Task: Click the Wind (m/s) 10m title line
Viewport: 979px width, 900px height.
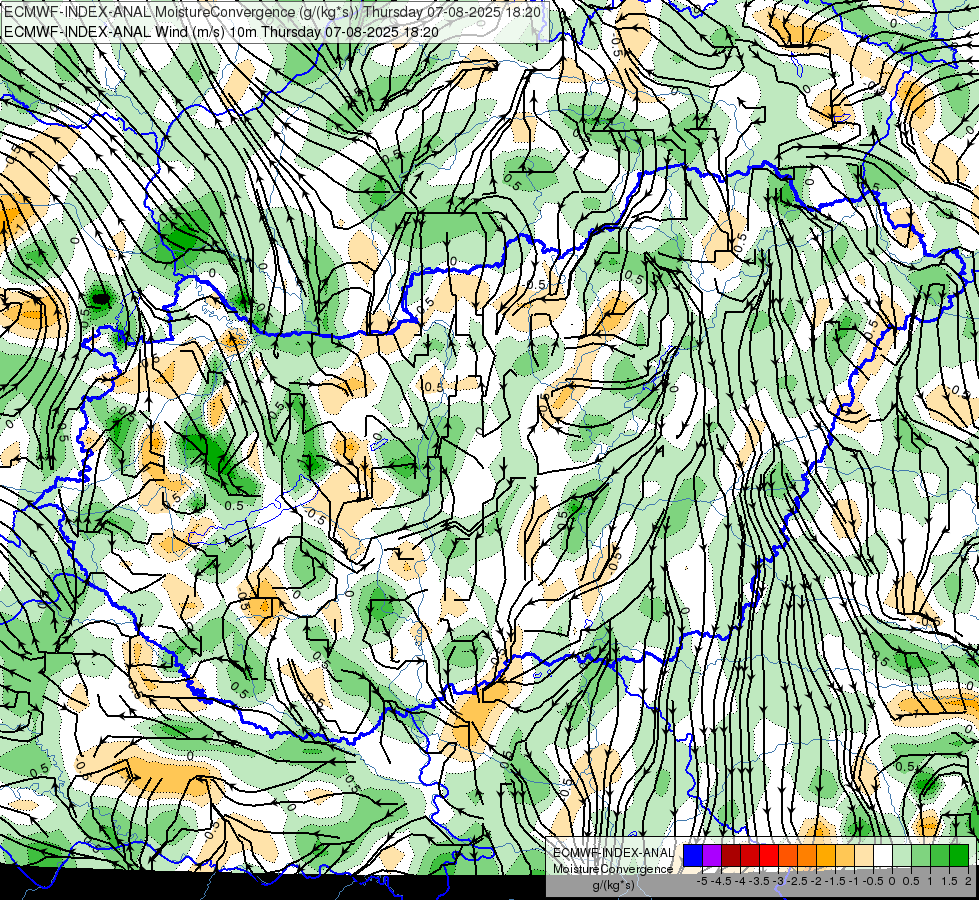Action: pyautogui.click(x=221, y=31)
